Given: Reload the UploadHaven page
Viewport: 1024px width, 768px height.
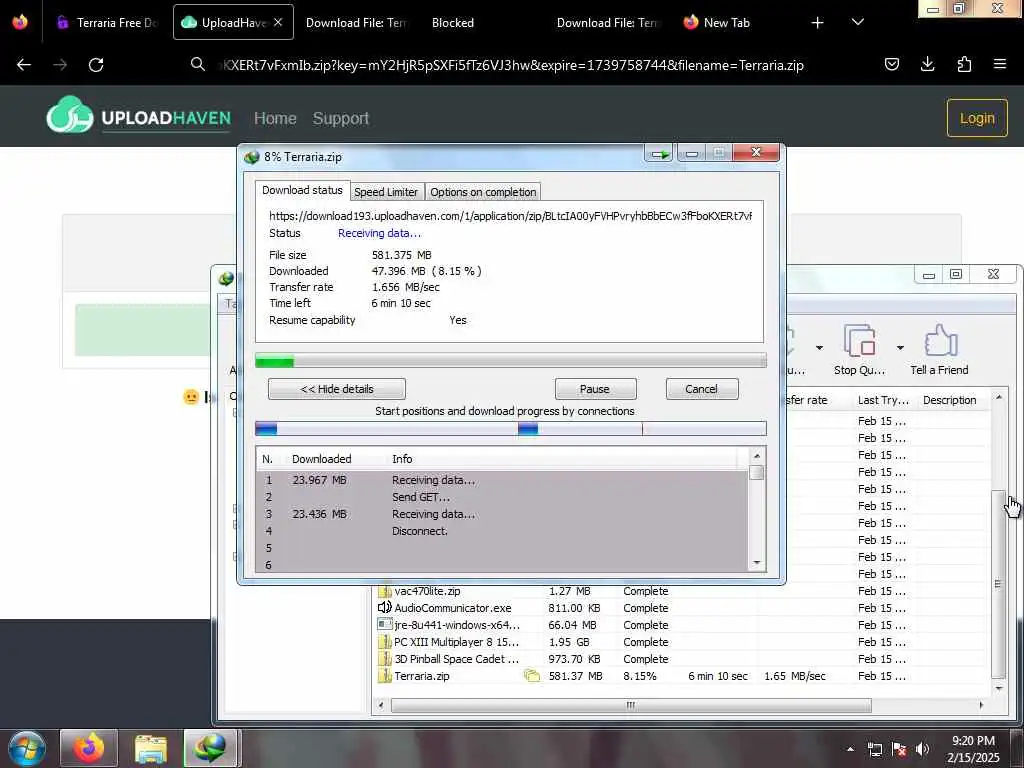Looking at the screenshot, I should pyautogui.click(x=96, y=65).
